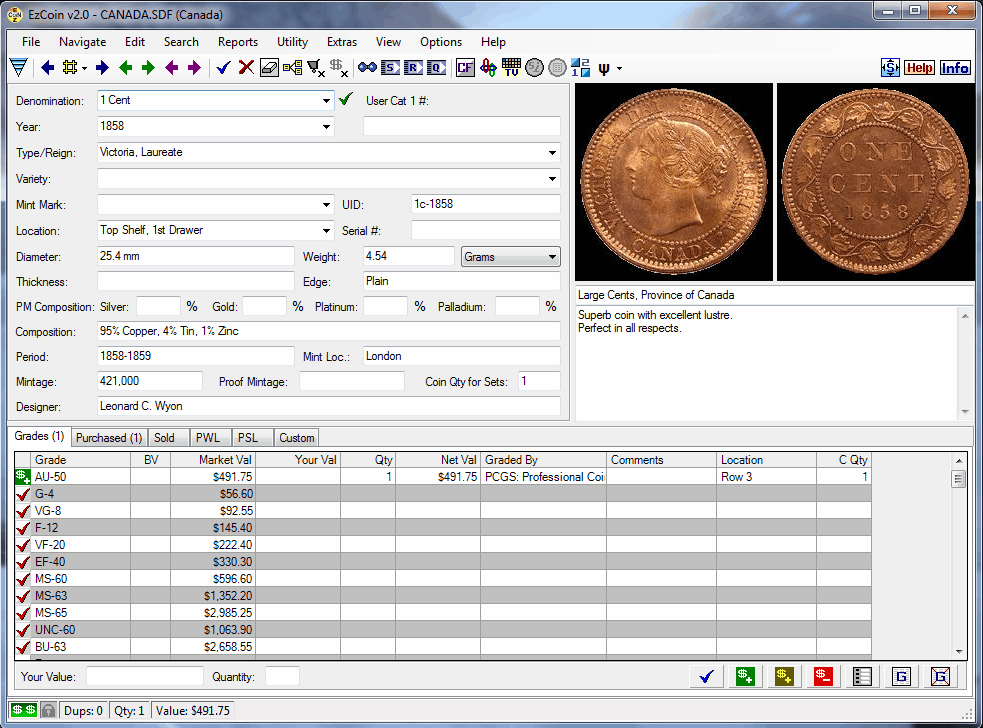The height and width of the screenshot is (728, 983).
Task: Open the Grams weight unit dropdown
Action: pos(555,256)
